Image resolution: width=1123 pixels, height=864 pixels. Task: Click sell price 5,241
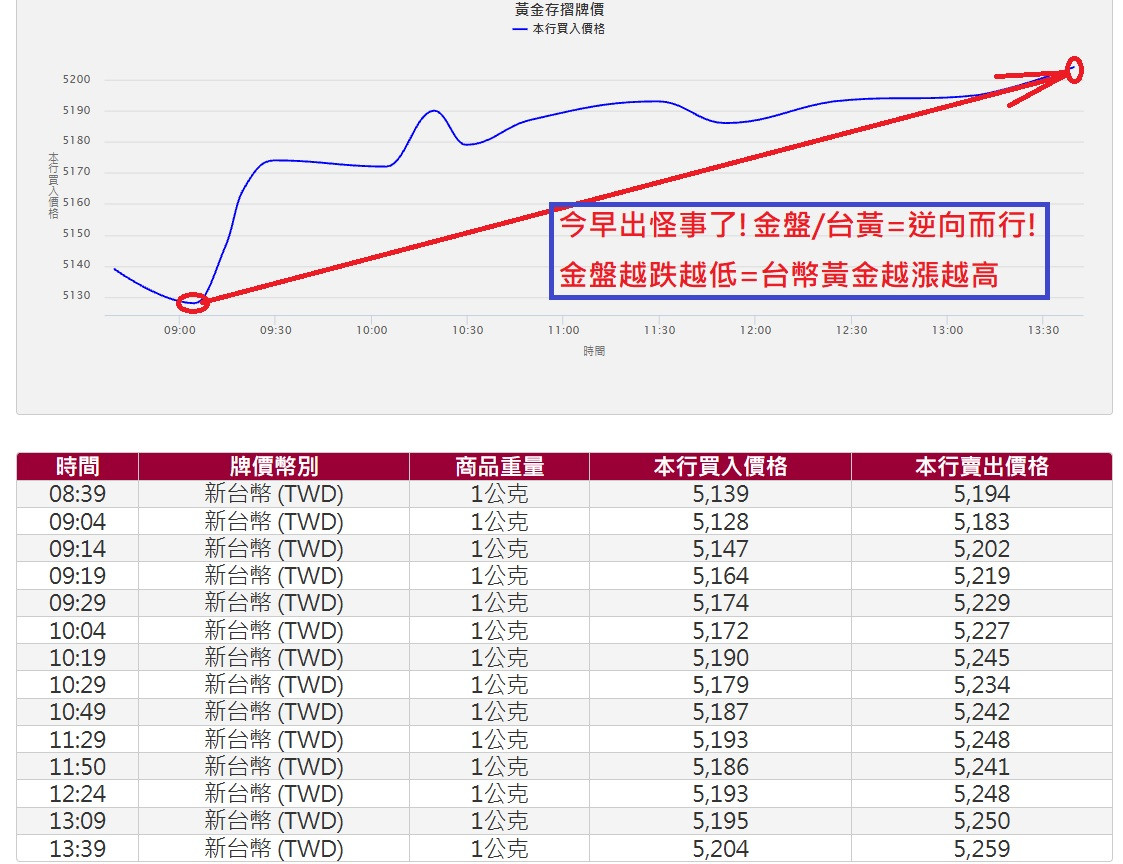[x=982, y=767]
